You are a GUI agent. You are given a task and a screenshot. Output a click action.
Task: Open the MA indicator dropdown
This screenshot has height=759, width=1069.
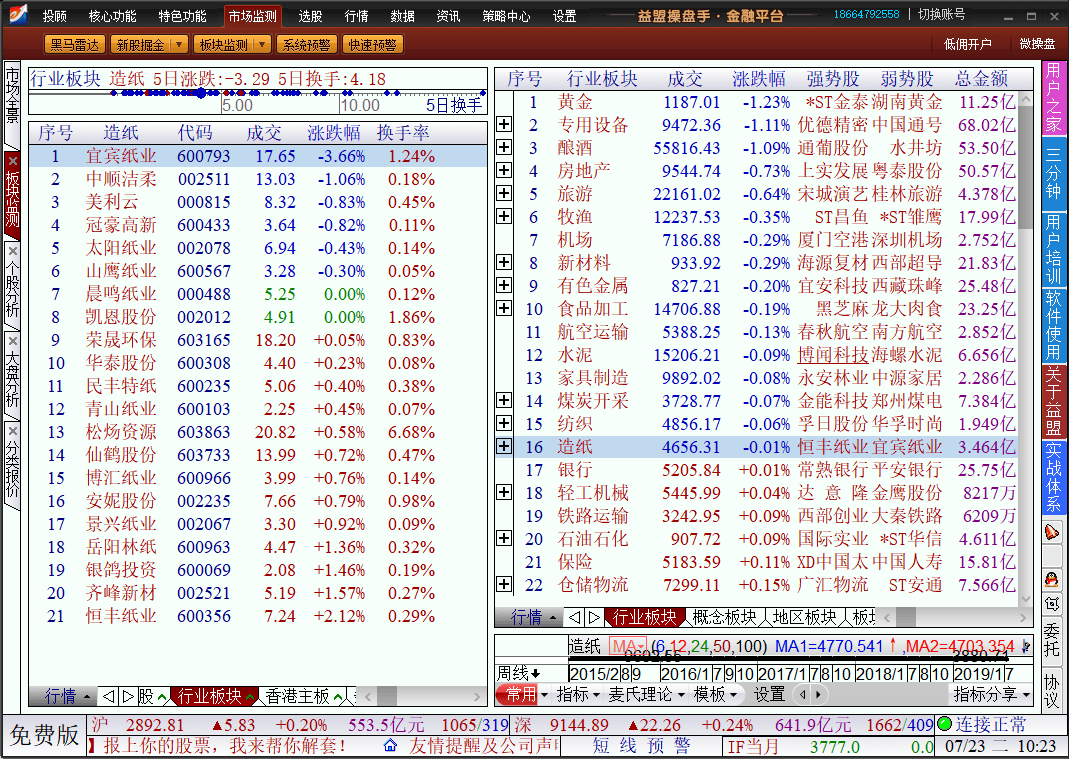tap(628, 646)
